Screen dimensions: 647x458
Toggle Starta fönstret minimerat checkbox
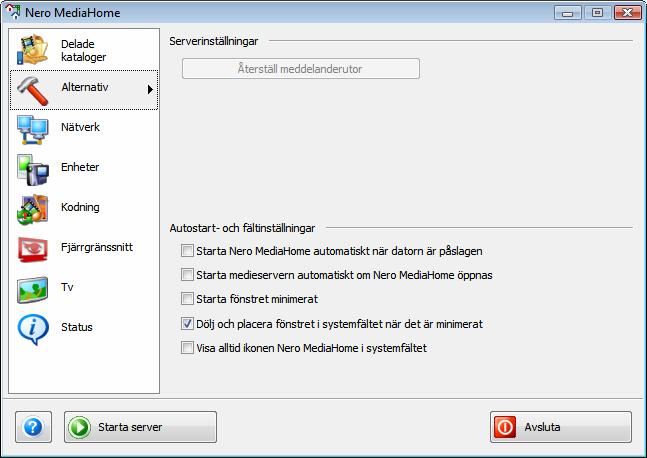click(x=187, y=298)
